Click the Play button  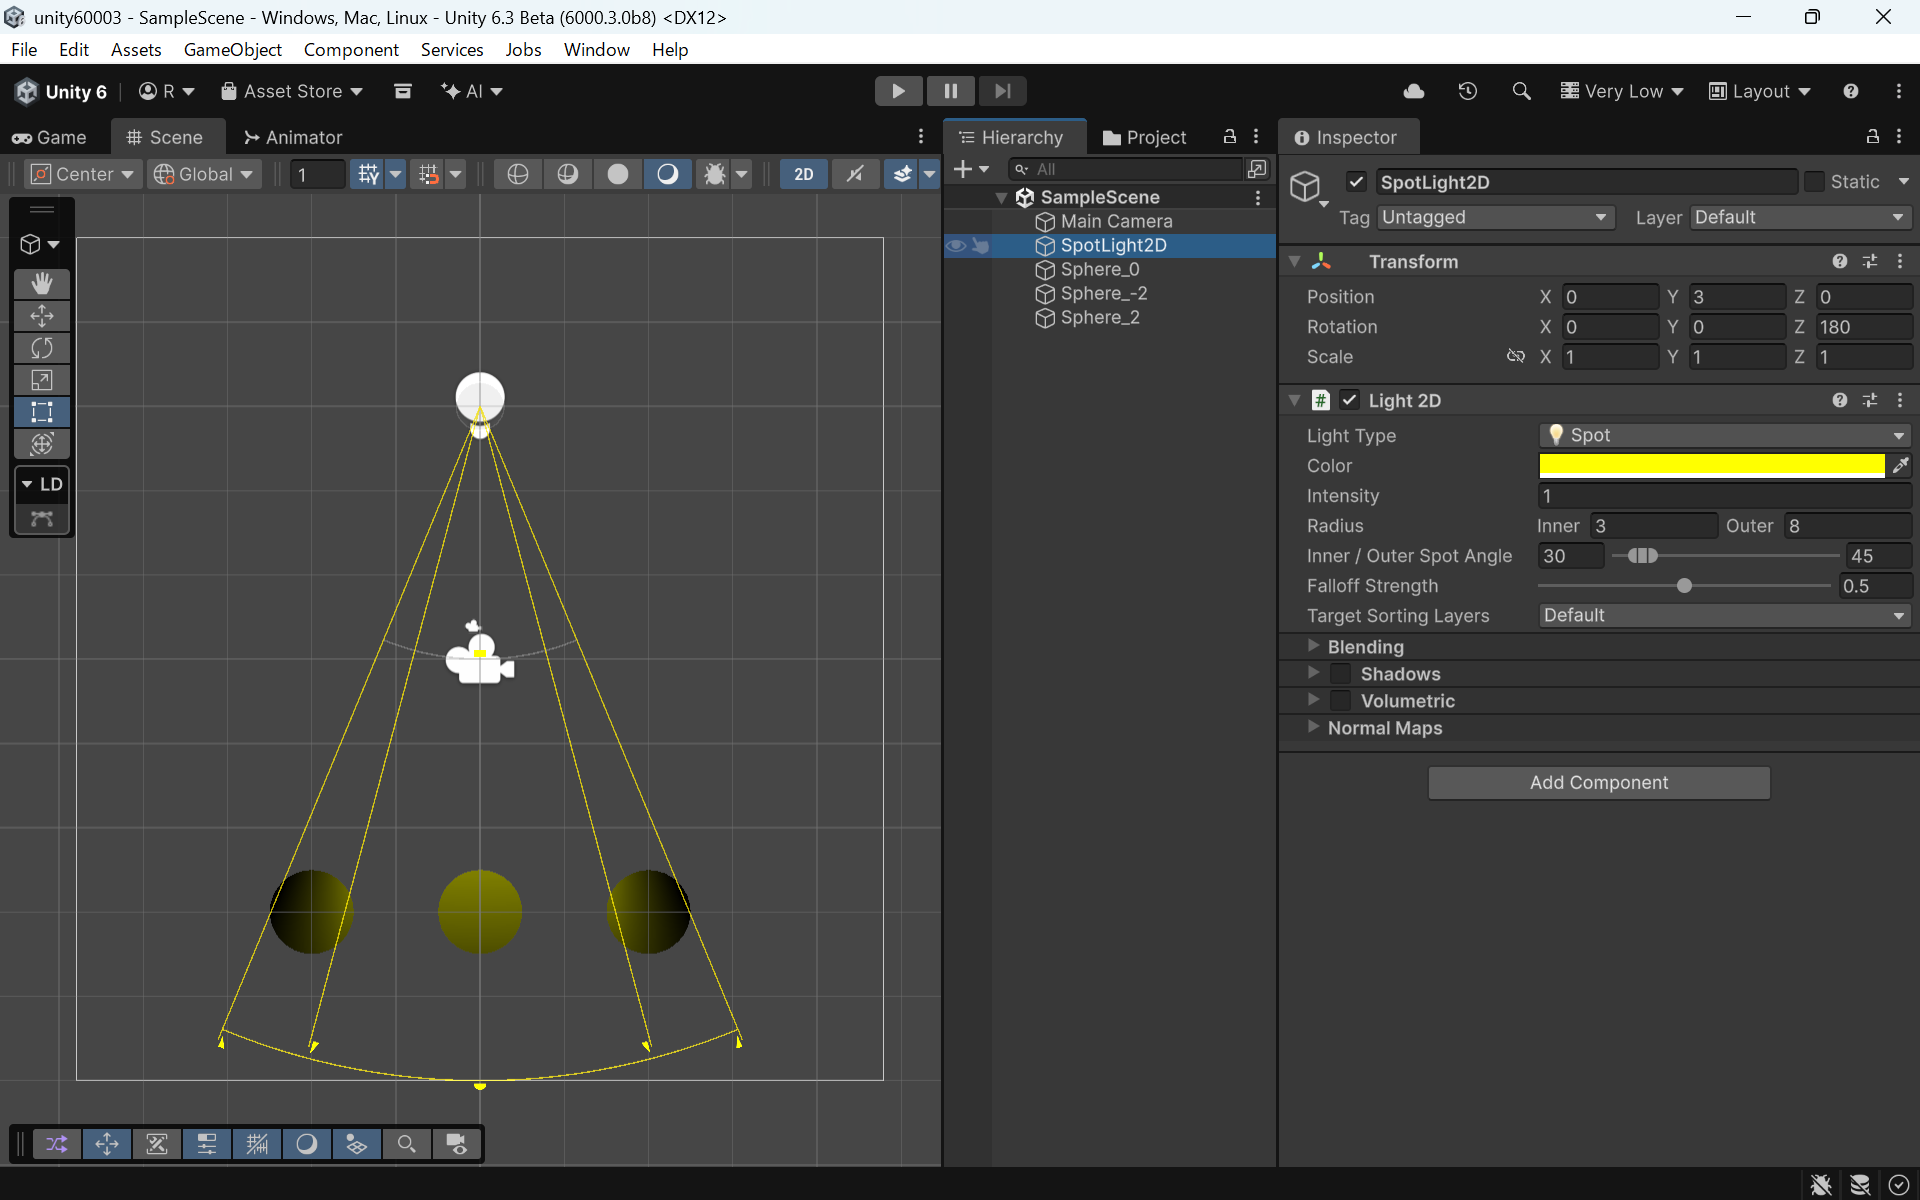[897, 91]
